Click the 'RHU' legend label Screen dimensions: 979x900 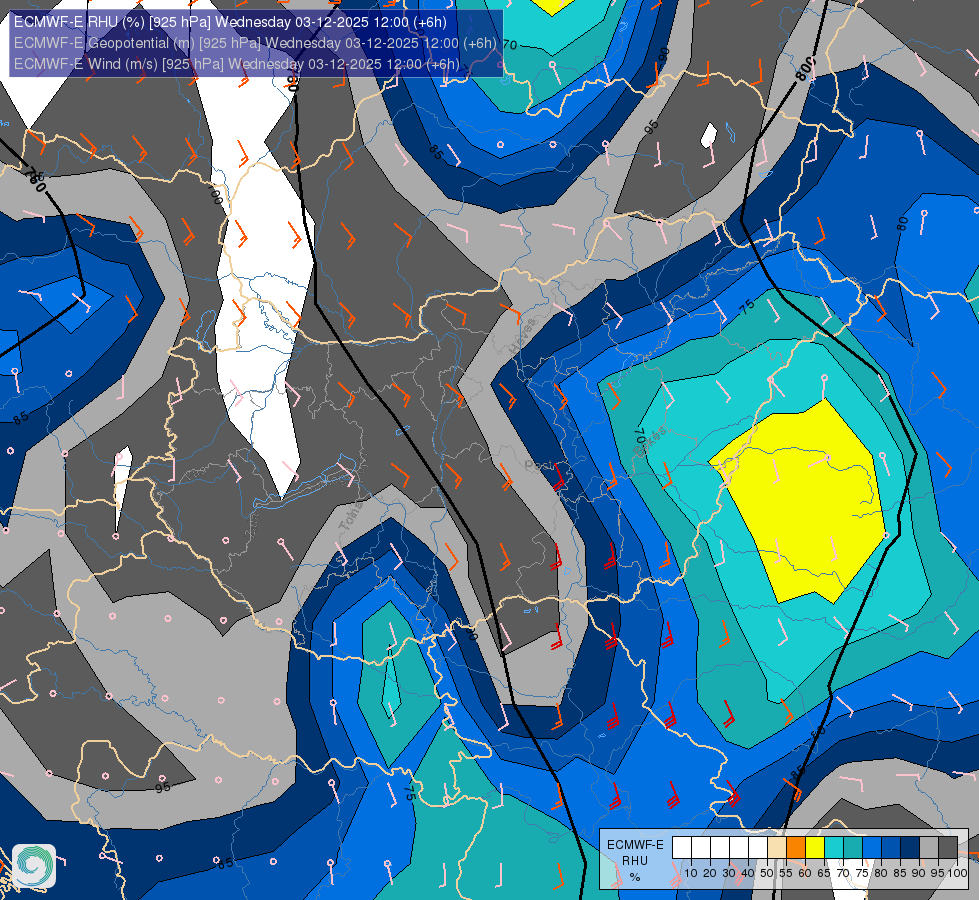(x=635, y=861)
